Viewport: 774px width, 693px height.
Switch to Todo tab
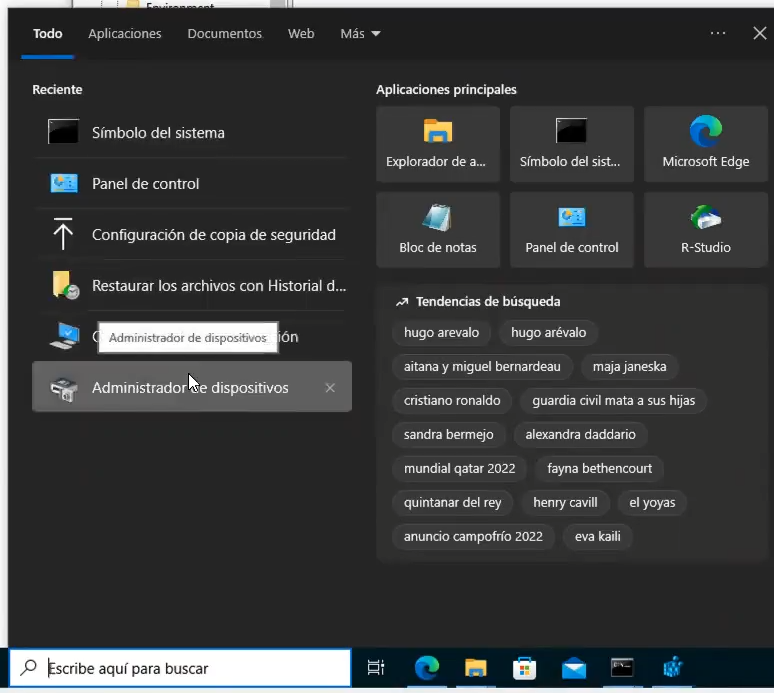(x=47, y=34)
